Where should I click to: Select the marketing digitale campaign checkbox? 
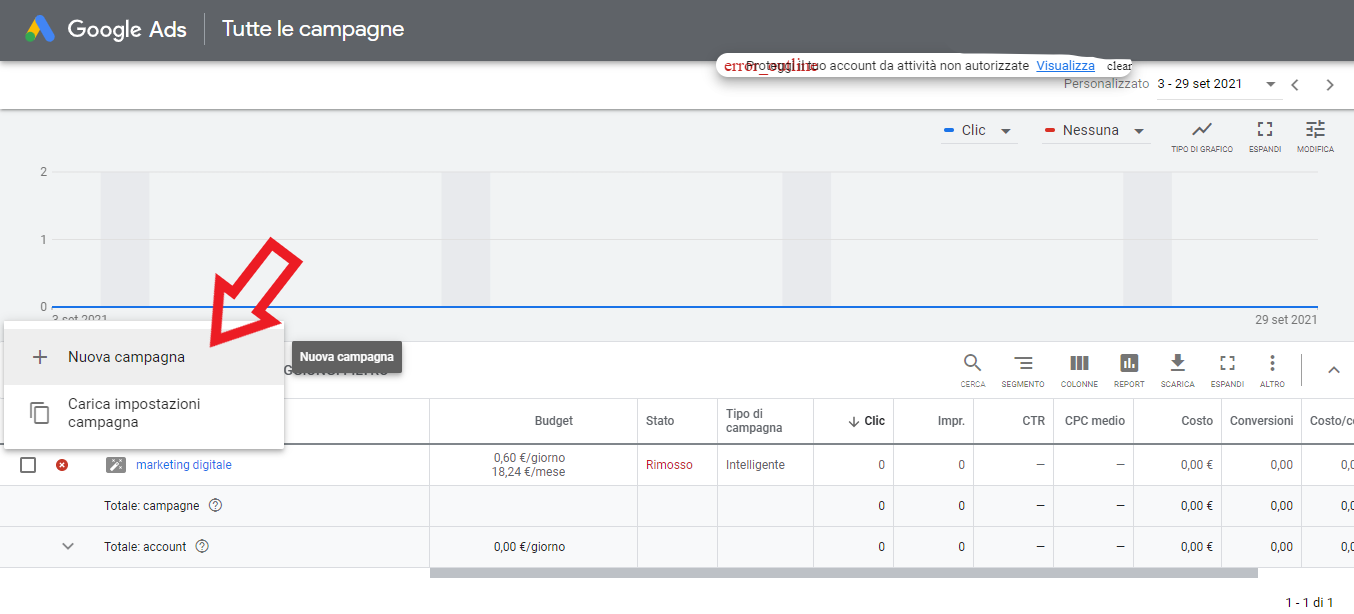coord(28,465)
